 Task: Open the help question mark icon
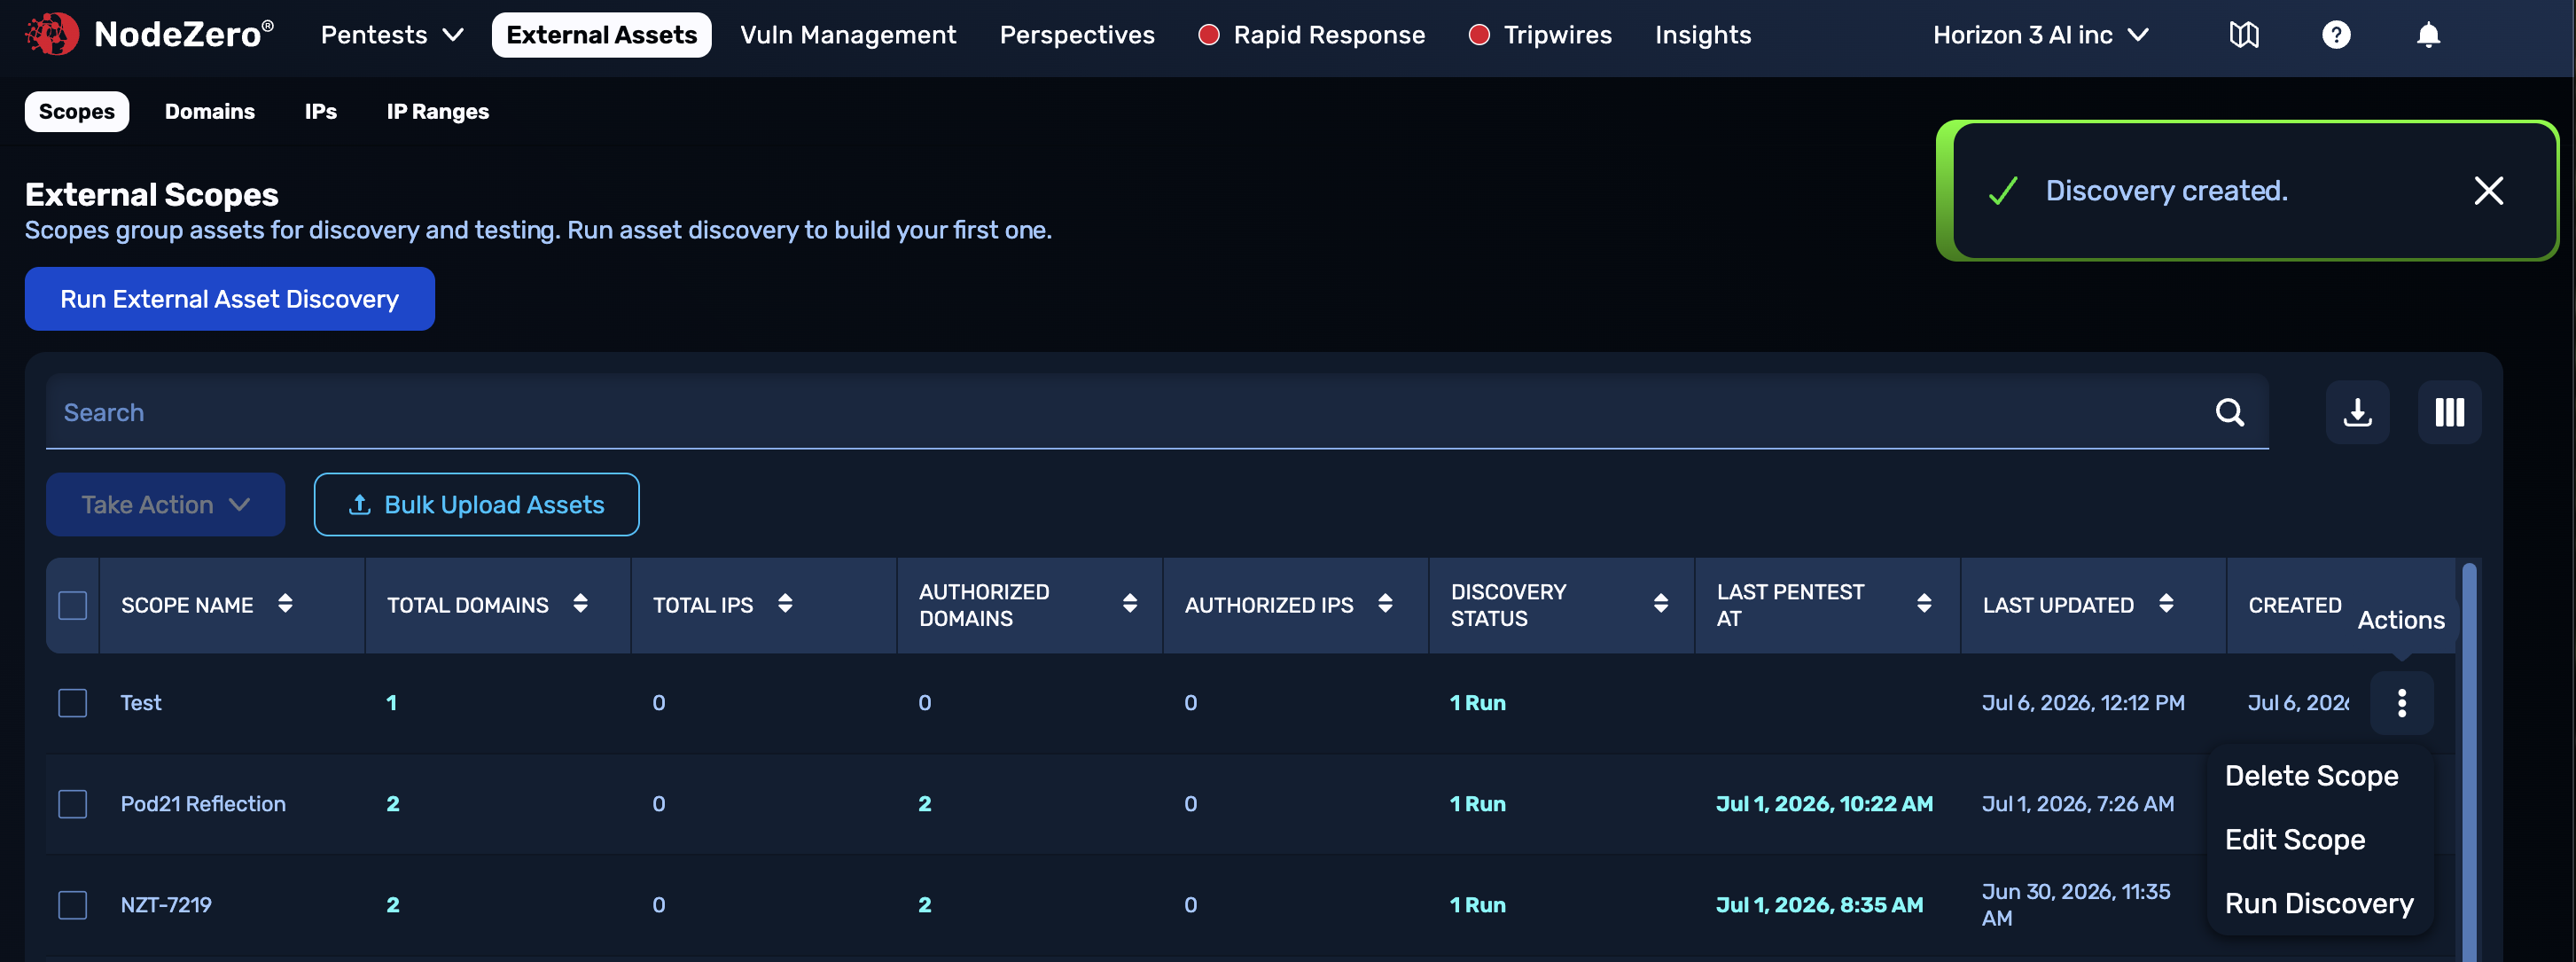click(2336, 35)
